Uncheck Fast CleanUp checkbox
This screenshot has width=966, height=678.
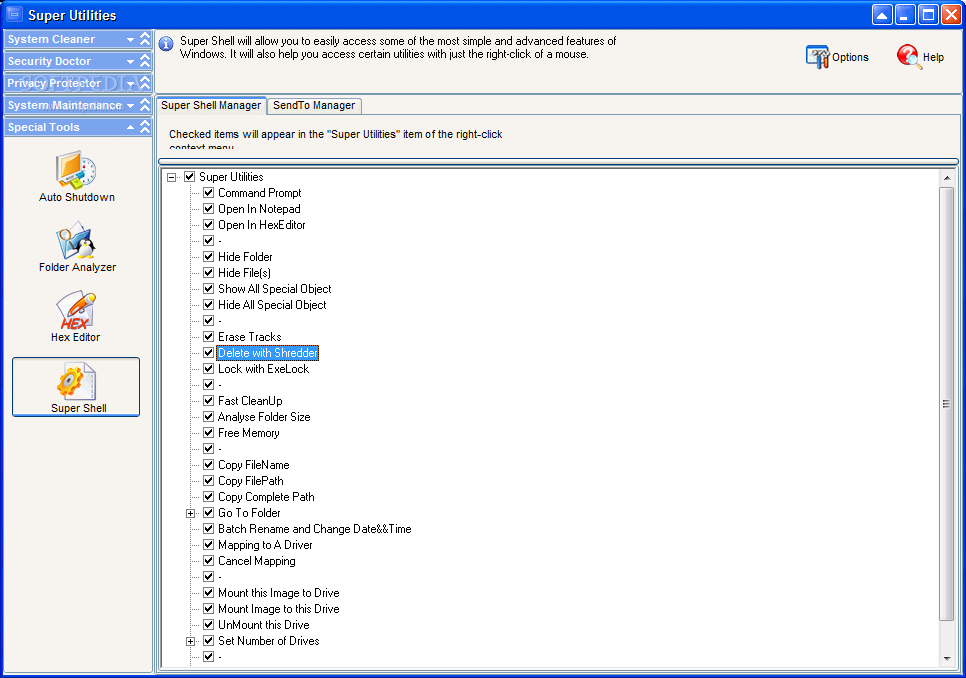pyautogui.click(x=209, y=401)
